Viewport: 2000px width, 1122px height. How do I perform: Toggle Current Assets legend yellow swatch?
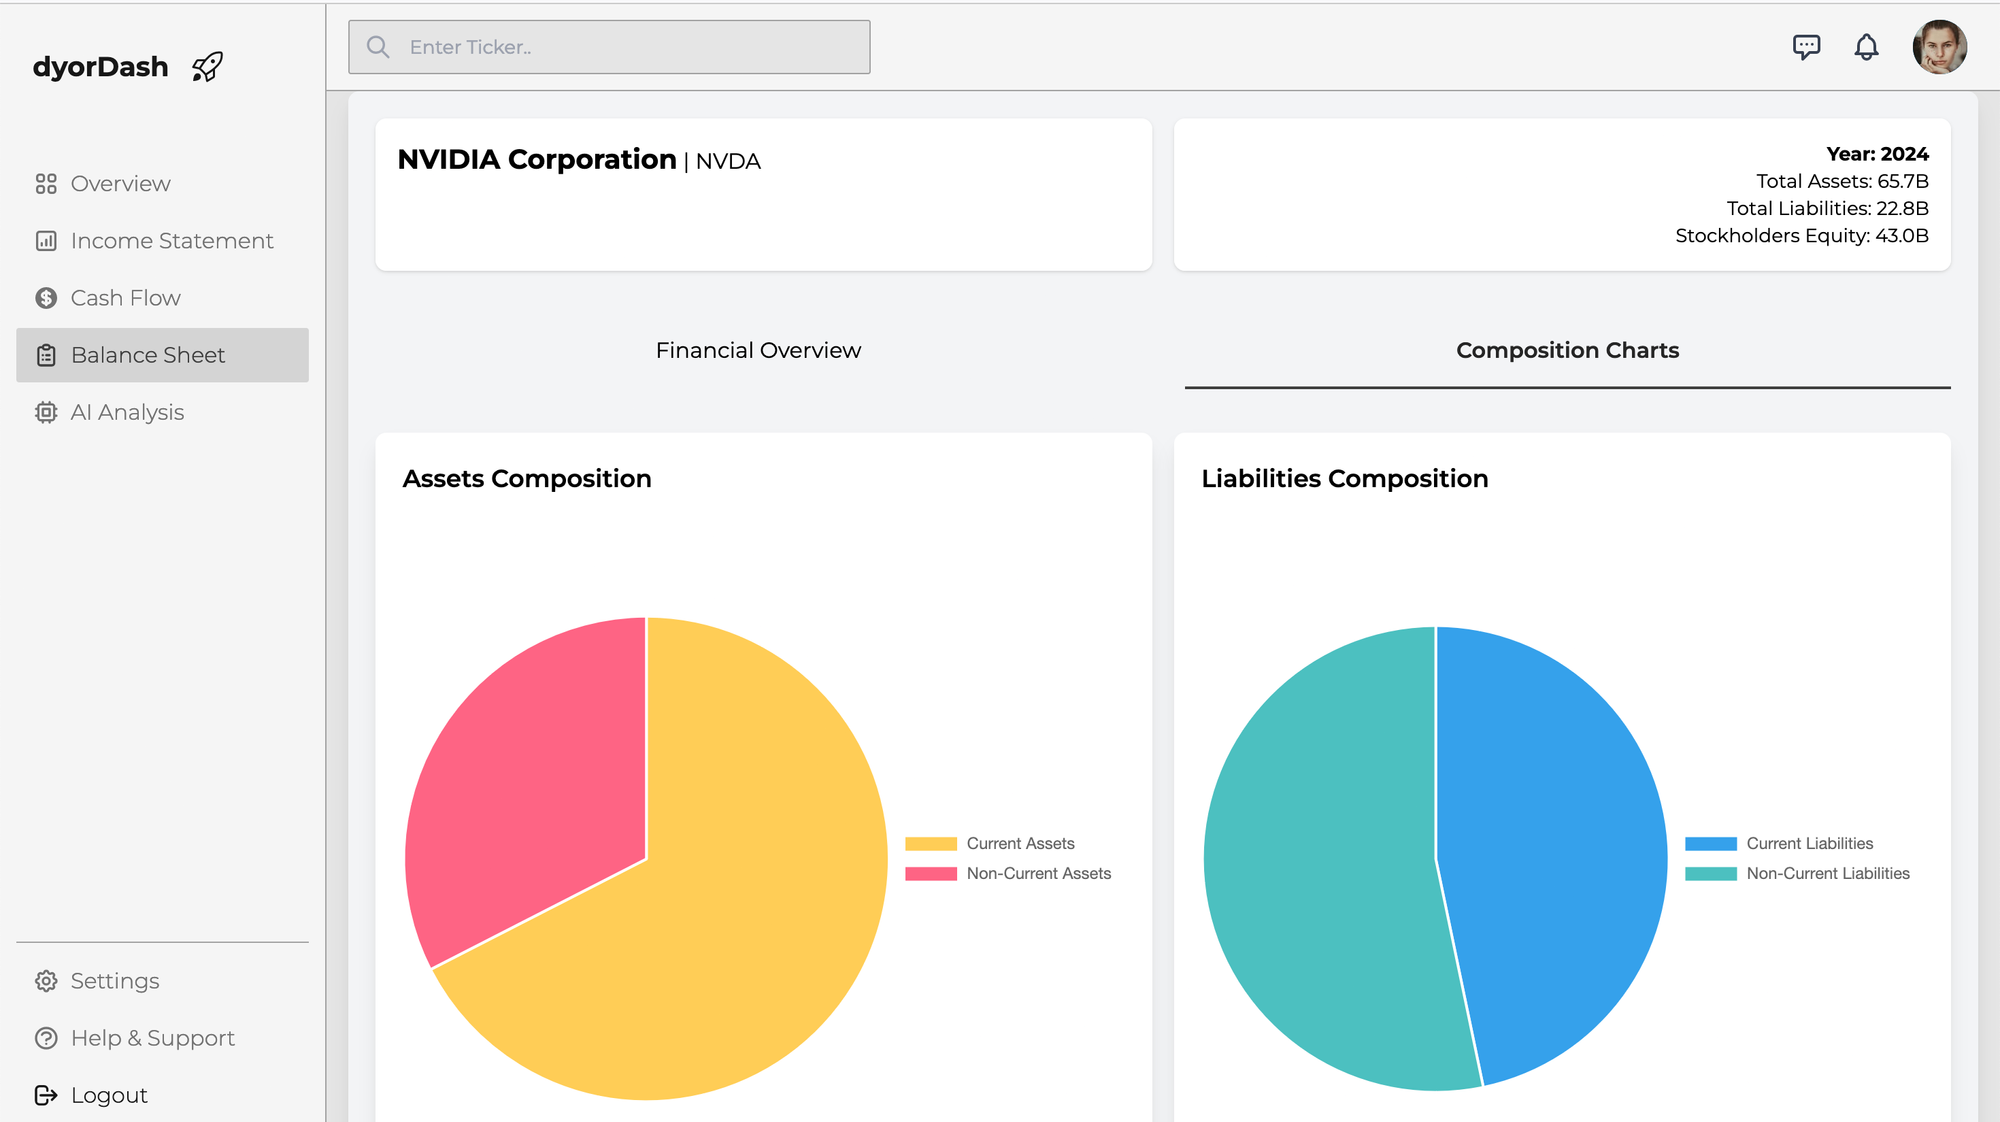(x=931, y=844)
